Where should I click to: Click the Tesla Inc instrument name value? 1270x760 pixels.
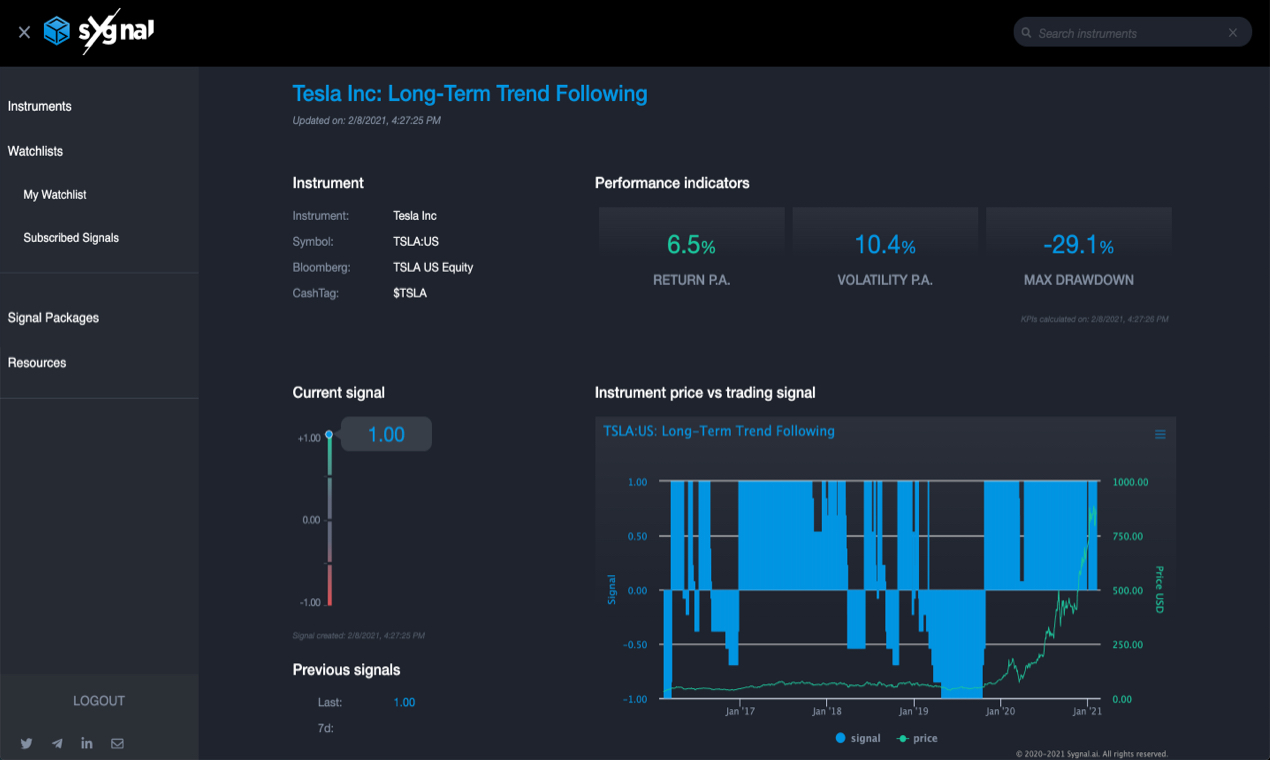(x=415, y=215)
